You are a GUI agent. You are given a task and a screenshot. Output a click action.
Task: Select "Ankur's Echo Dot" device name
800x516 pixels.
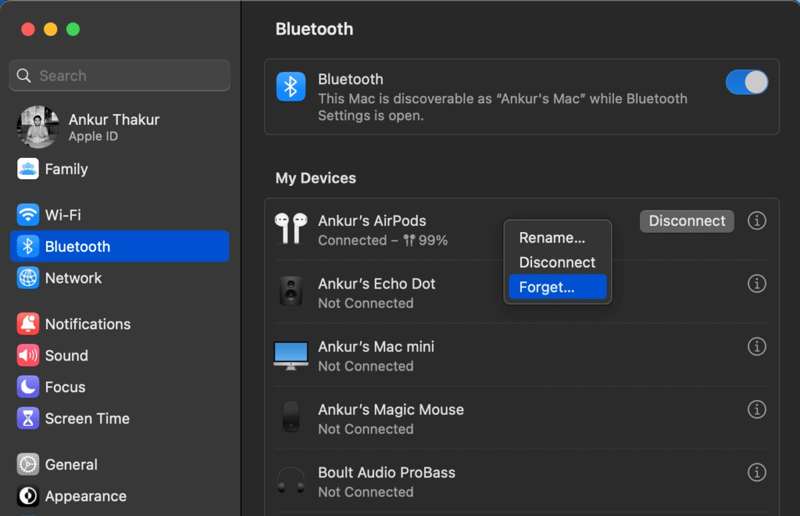point(377,283)
